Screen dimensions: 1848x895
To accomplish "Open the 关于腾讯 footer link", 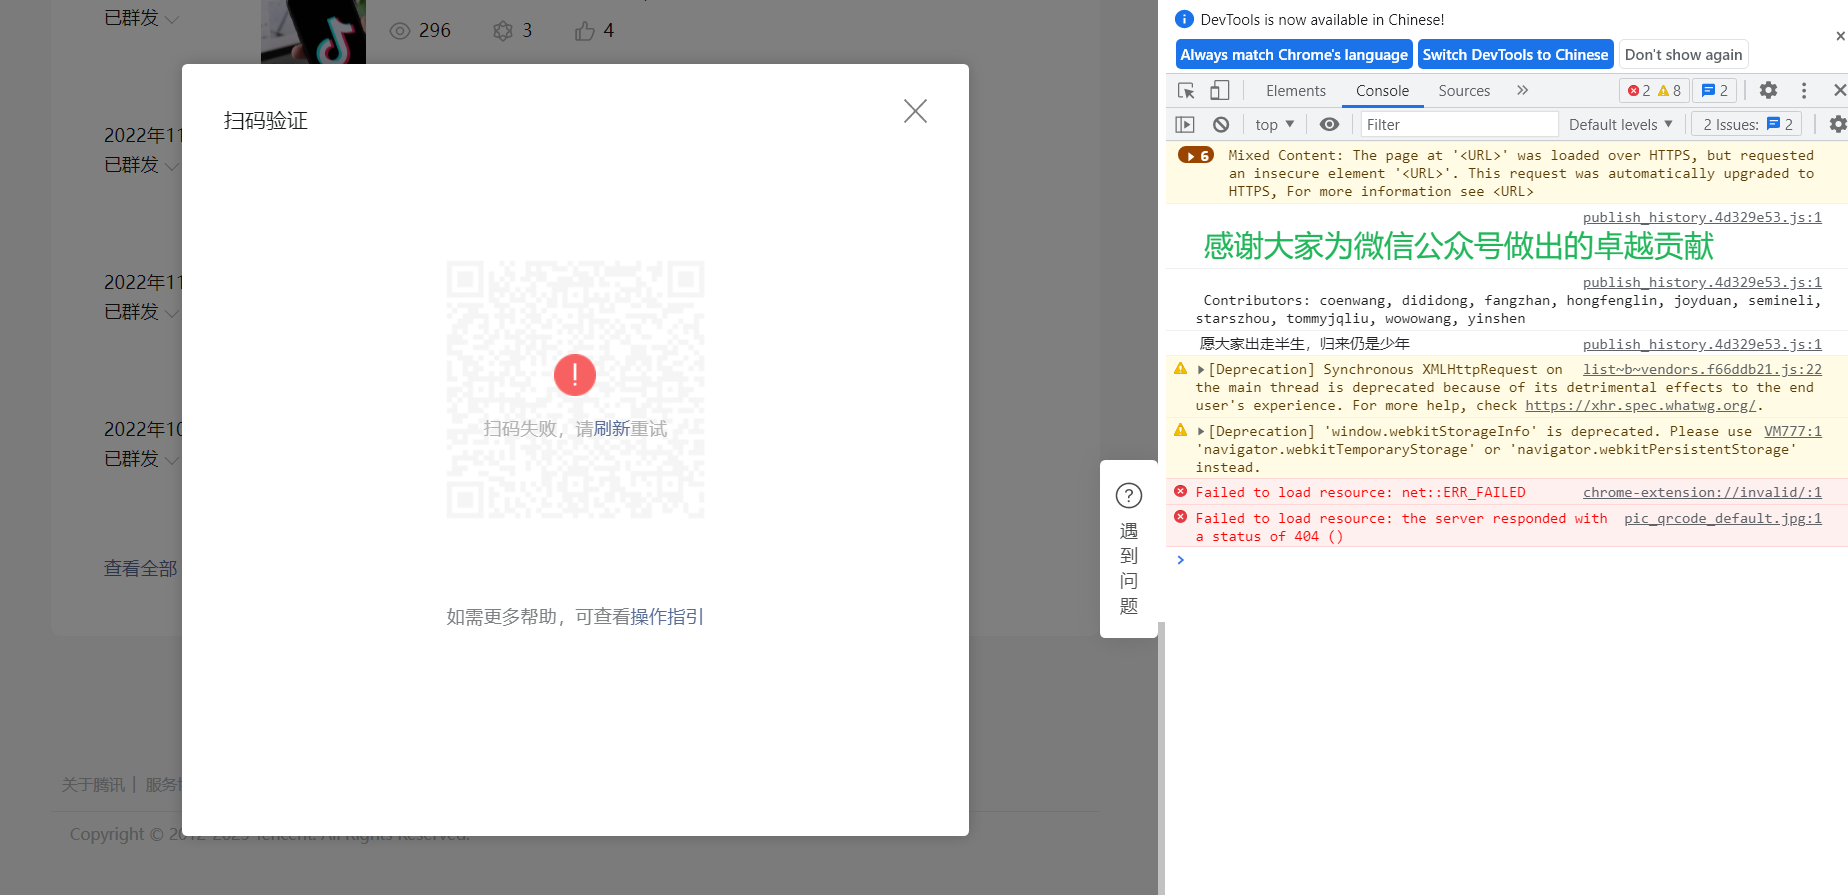I will click(93, 785).
